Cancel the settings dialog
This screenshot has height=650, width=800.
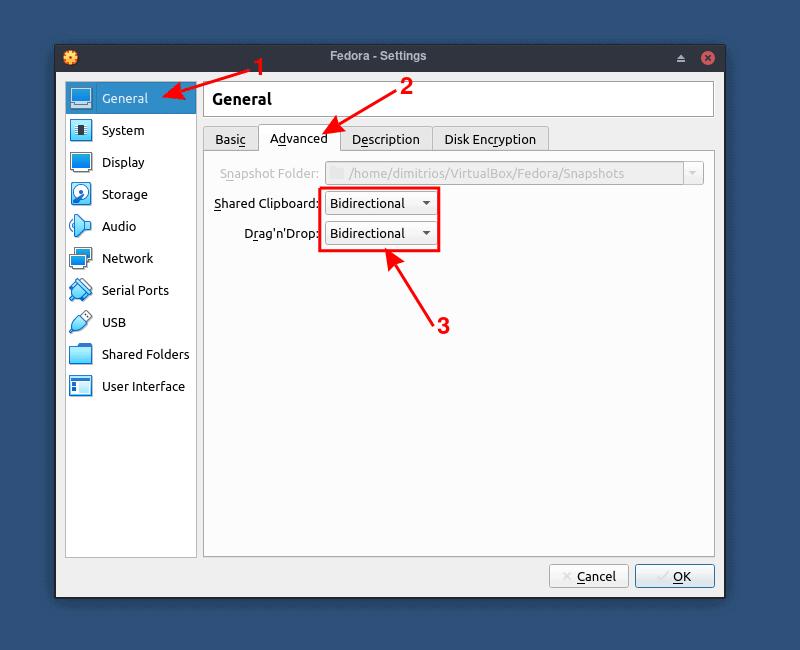589,576
